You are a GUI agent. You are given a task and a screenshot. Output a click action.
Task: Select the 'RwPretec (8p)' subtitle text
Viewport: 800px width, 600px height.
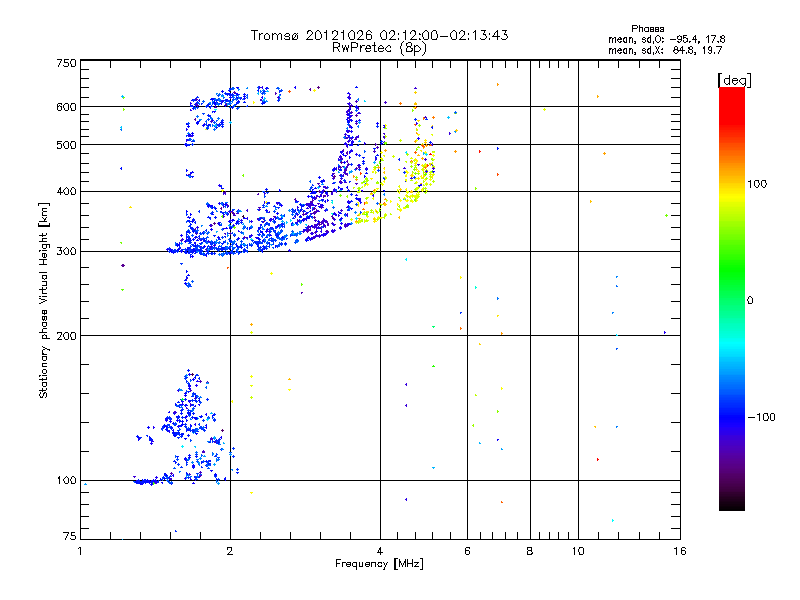[x=379, y=48]
